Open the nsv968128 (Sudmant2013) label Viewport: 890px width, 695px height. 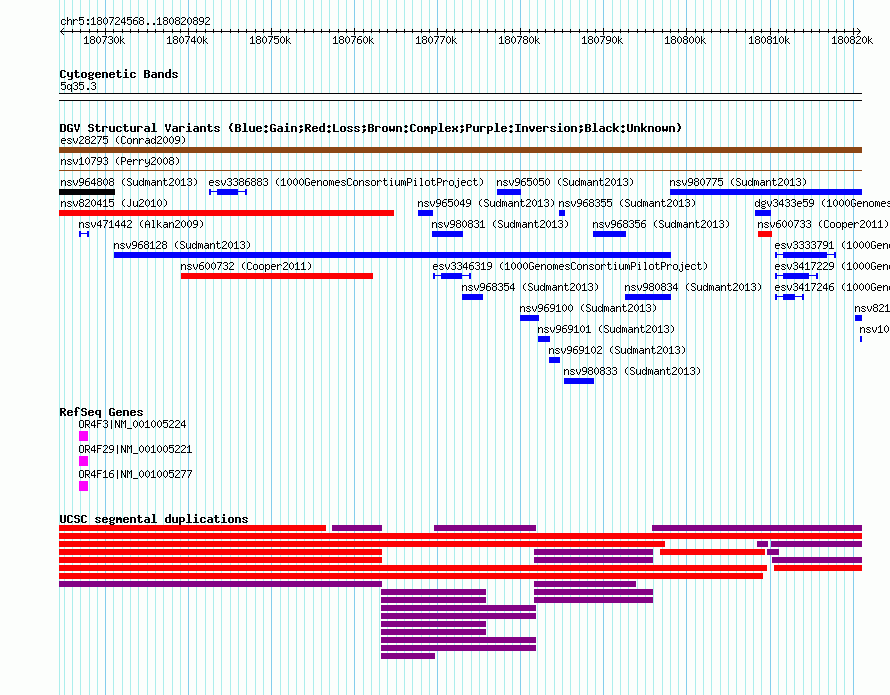click(x=182, y=245)
